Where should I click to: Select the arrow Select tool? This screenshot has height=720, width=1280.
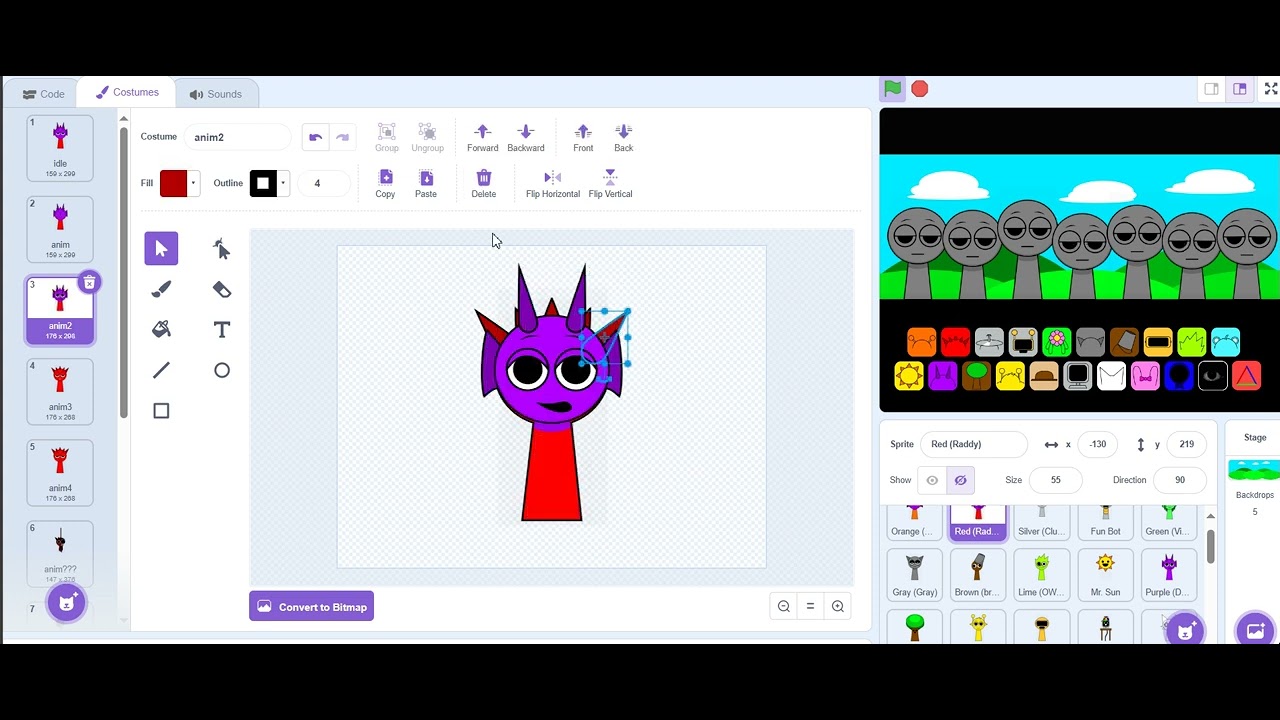click(161, 249)
